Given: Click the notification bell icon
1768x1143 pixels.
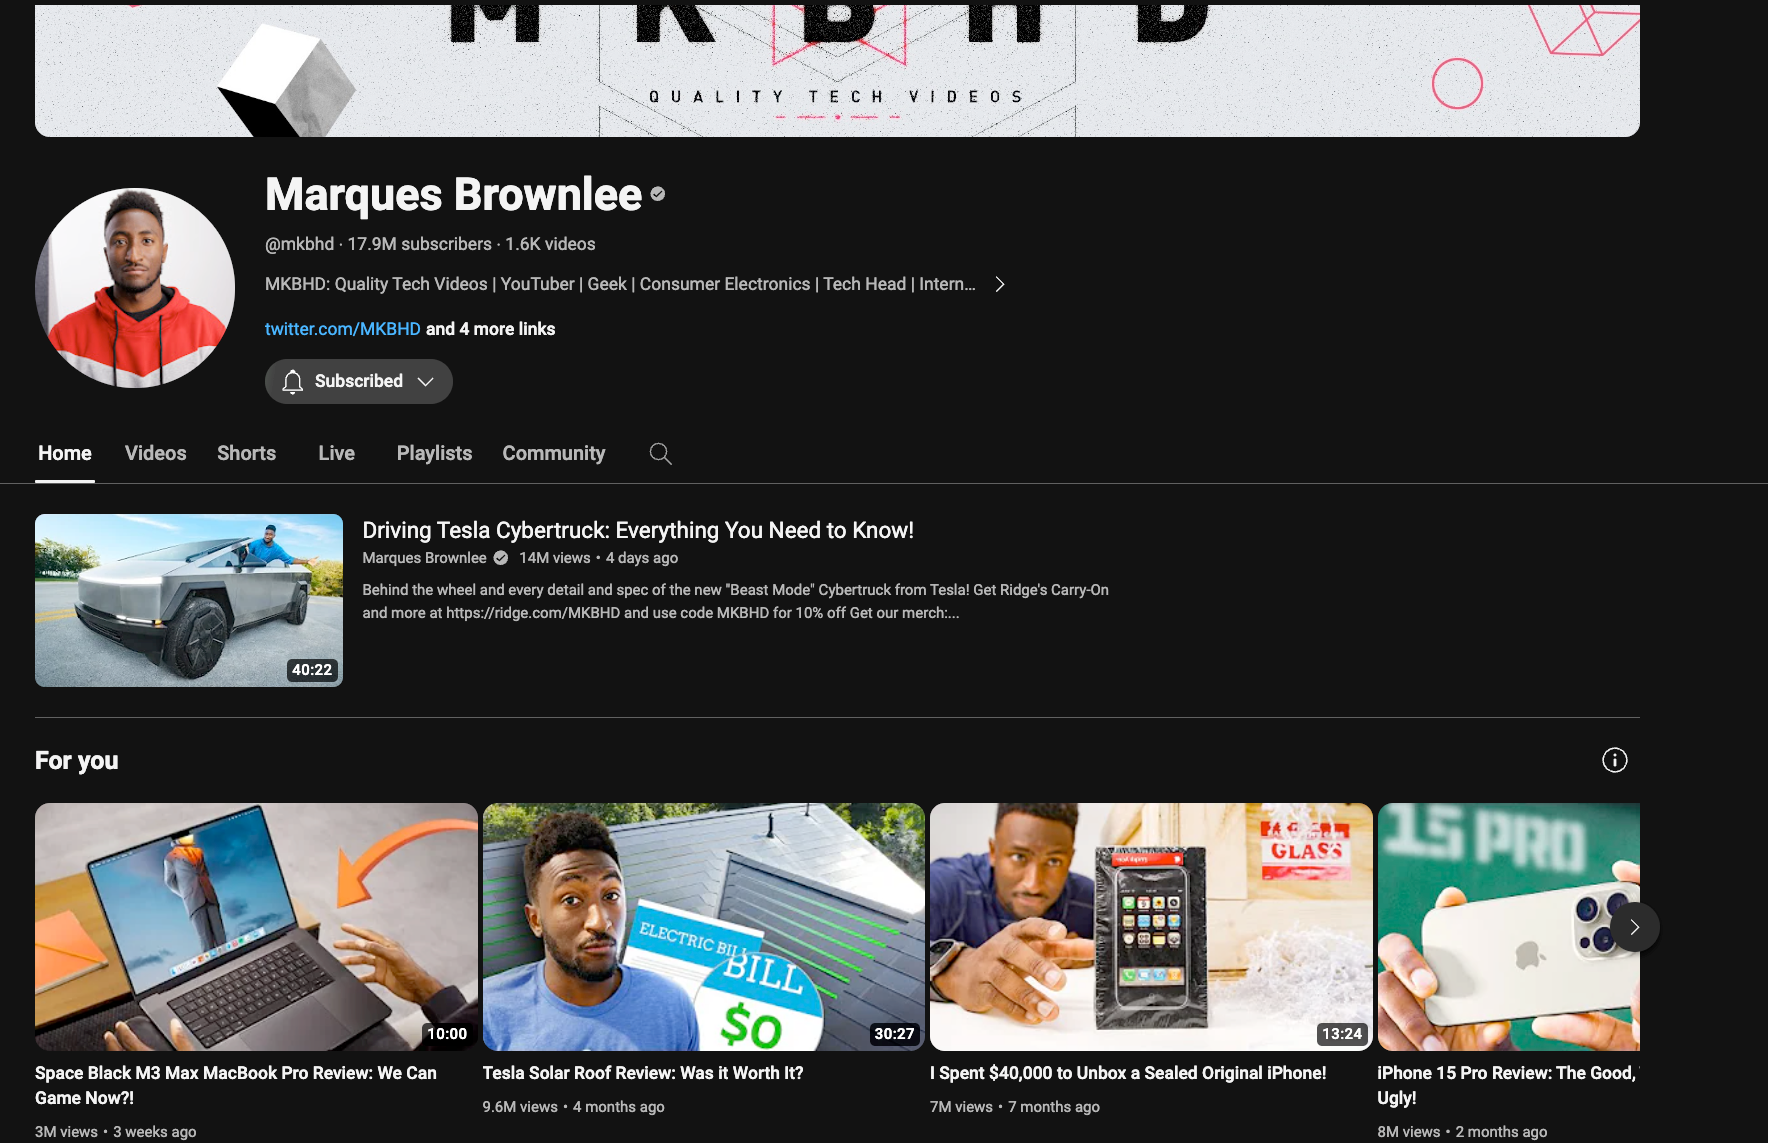Looking at the screenshot, I should coord(292,382).
